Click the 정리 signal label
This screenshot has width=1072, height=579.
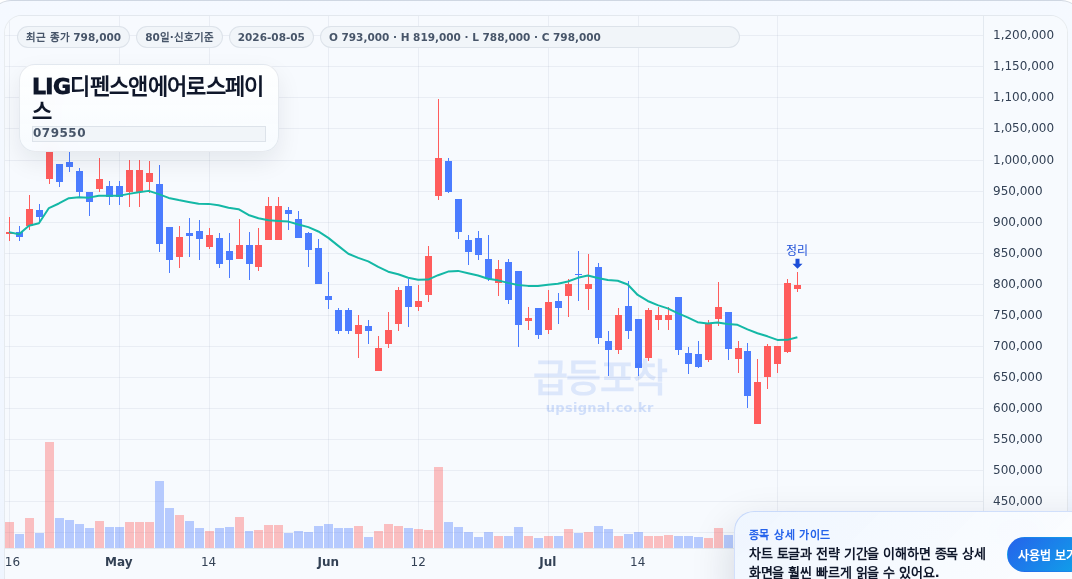pyautogui.click(x=797, y=250)
